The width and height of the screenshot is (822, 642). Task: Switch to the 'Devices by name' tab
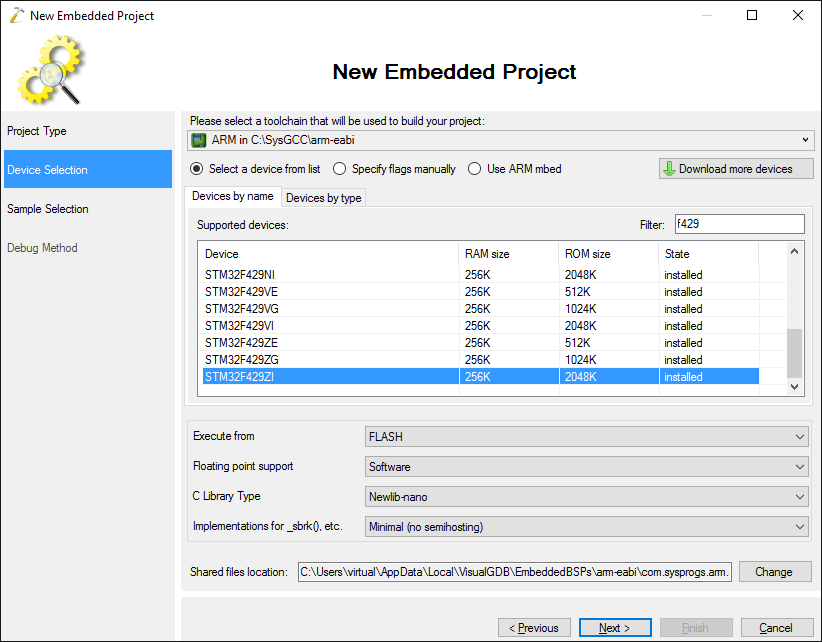click(x=233, y=196)
